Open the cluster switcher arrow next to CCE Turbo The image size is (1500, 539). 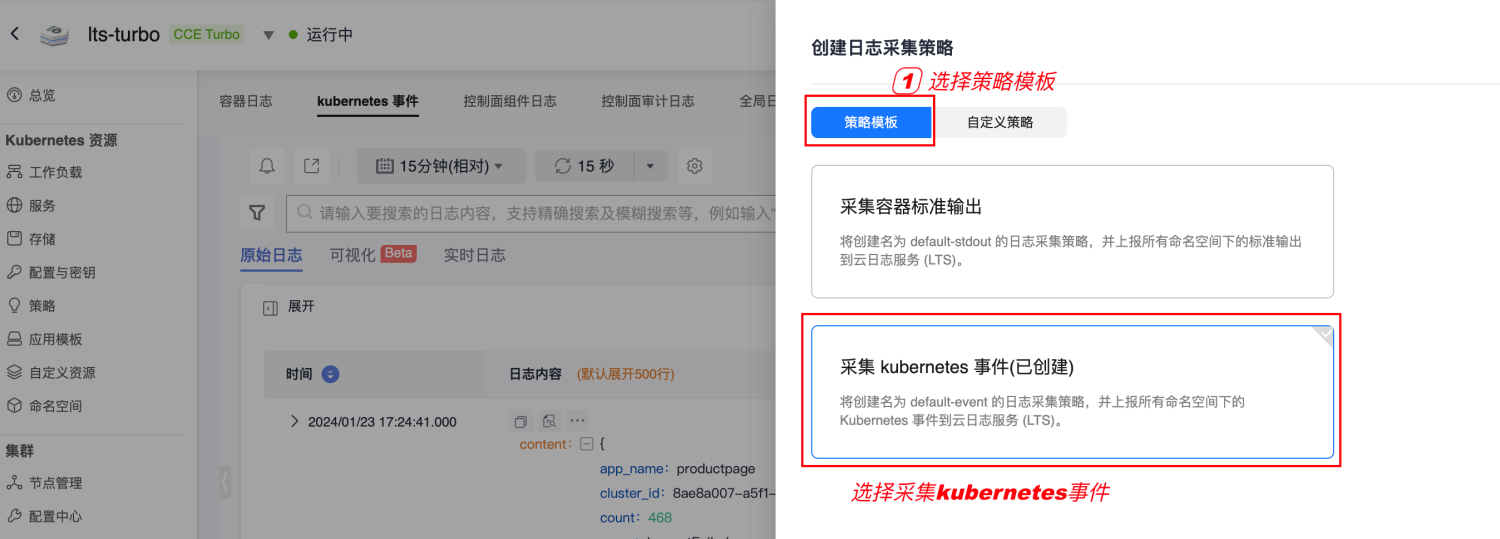268,35
